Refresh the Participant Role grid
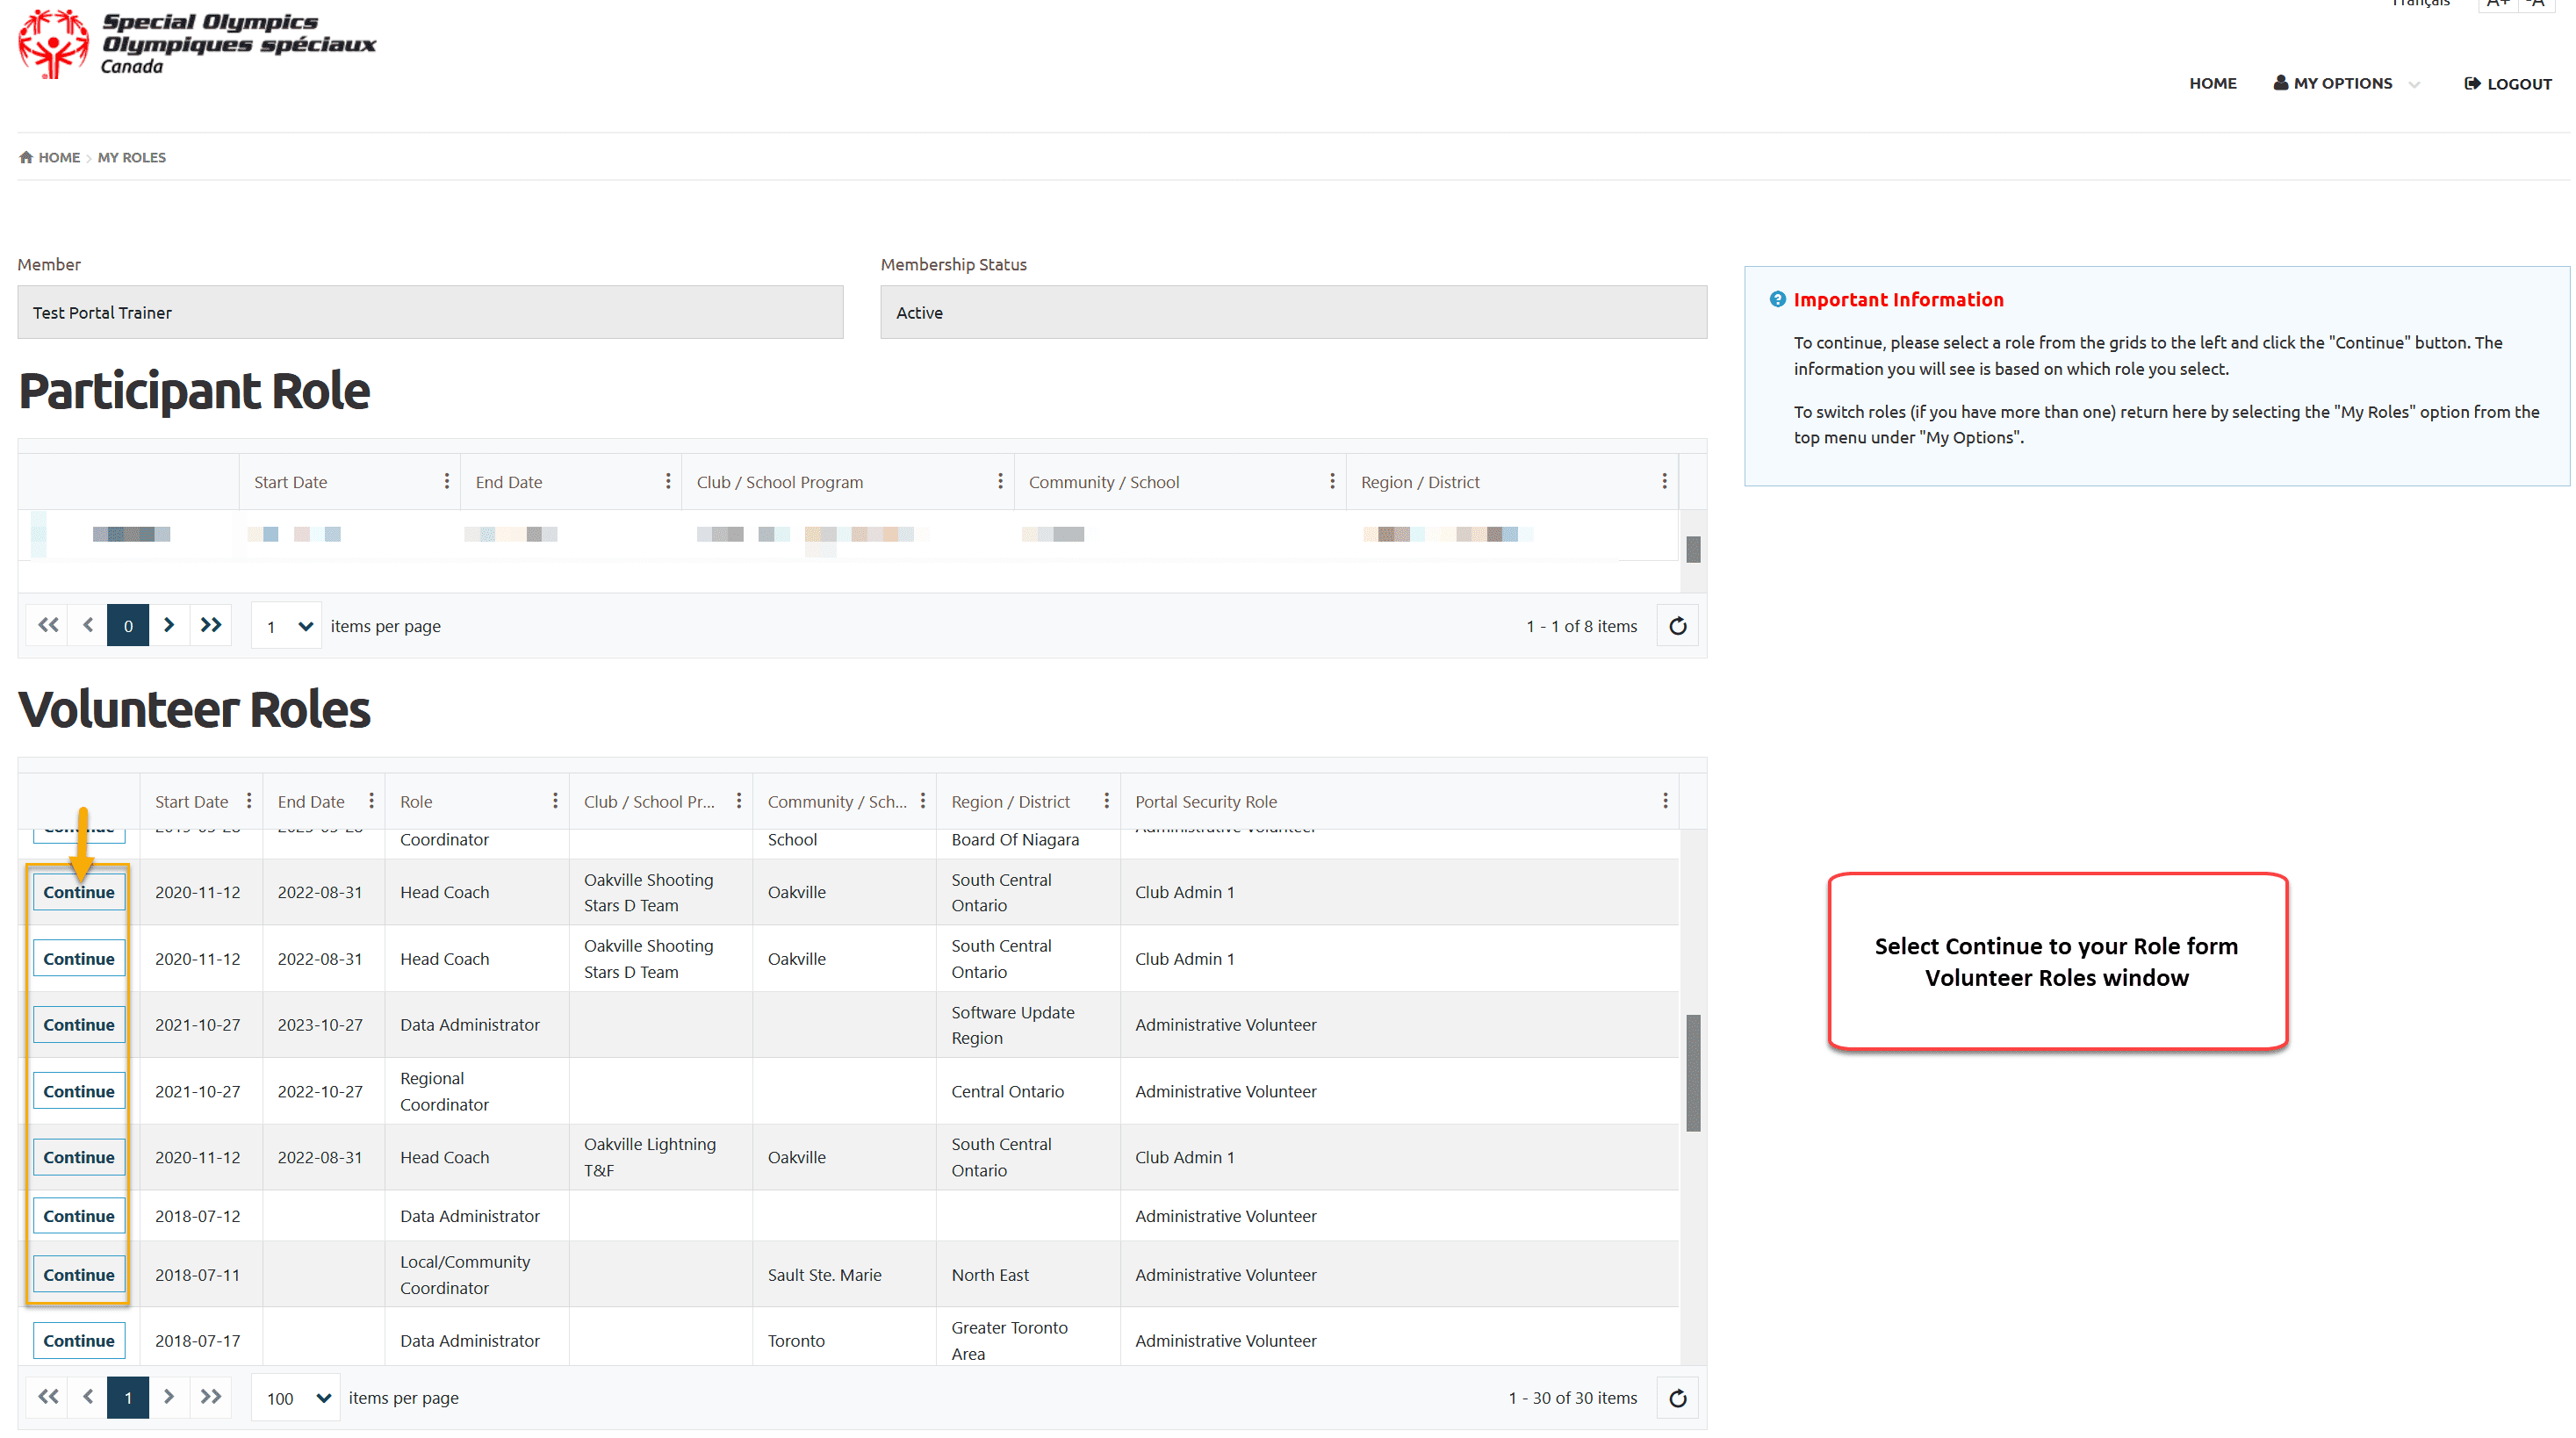 click(x=1677, y=626)
